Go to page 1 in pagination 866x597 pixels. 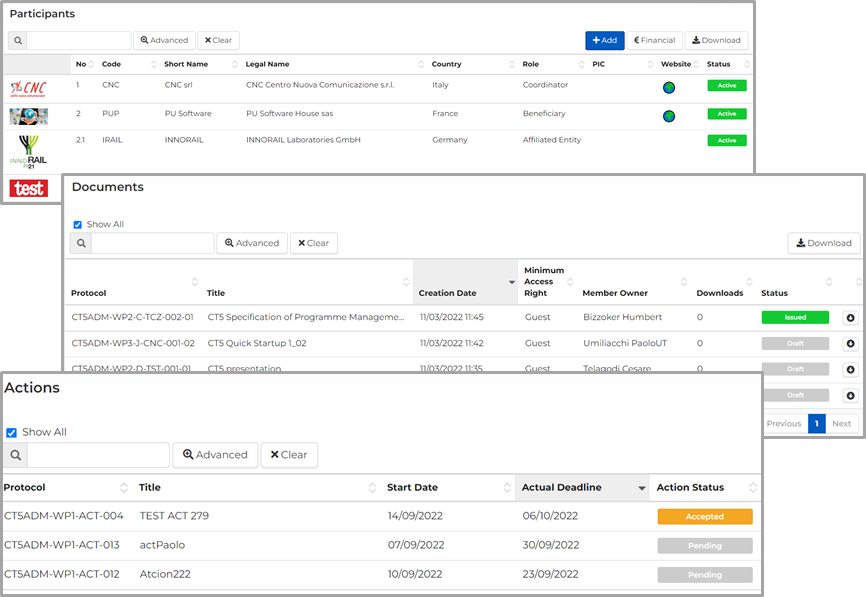coord(817,423)
